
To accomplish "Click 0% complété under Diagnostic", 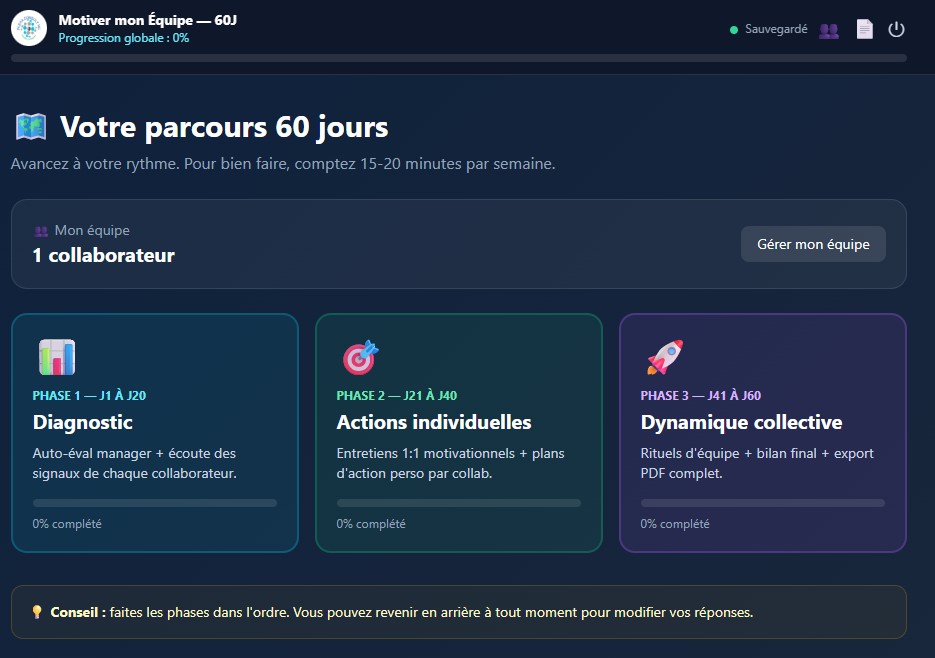I will 67,524.
